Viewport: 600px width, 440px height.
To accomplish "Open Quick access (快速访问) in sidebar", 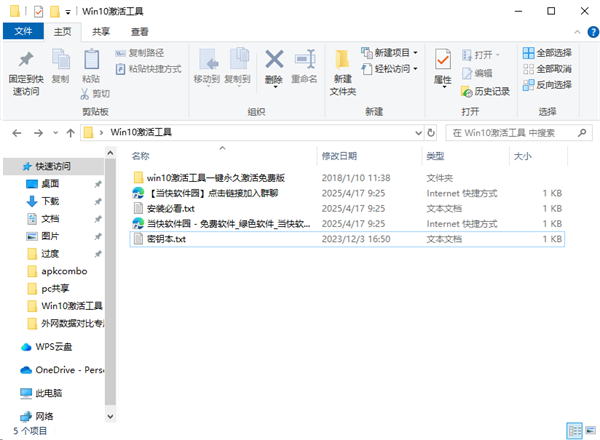I will (53, 166).
